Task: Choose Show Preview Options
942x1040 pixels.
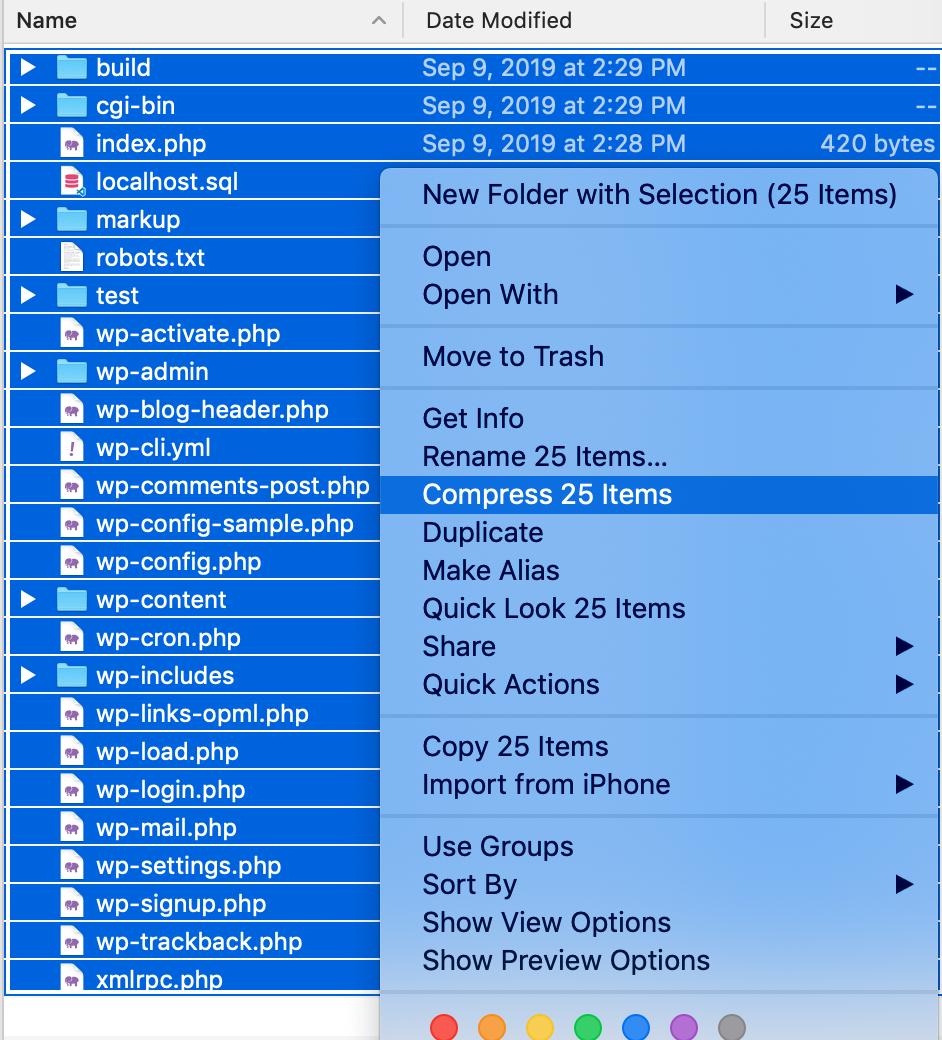Action: pos(659,961)
